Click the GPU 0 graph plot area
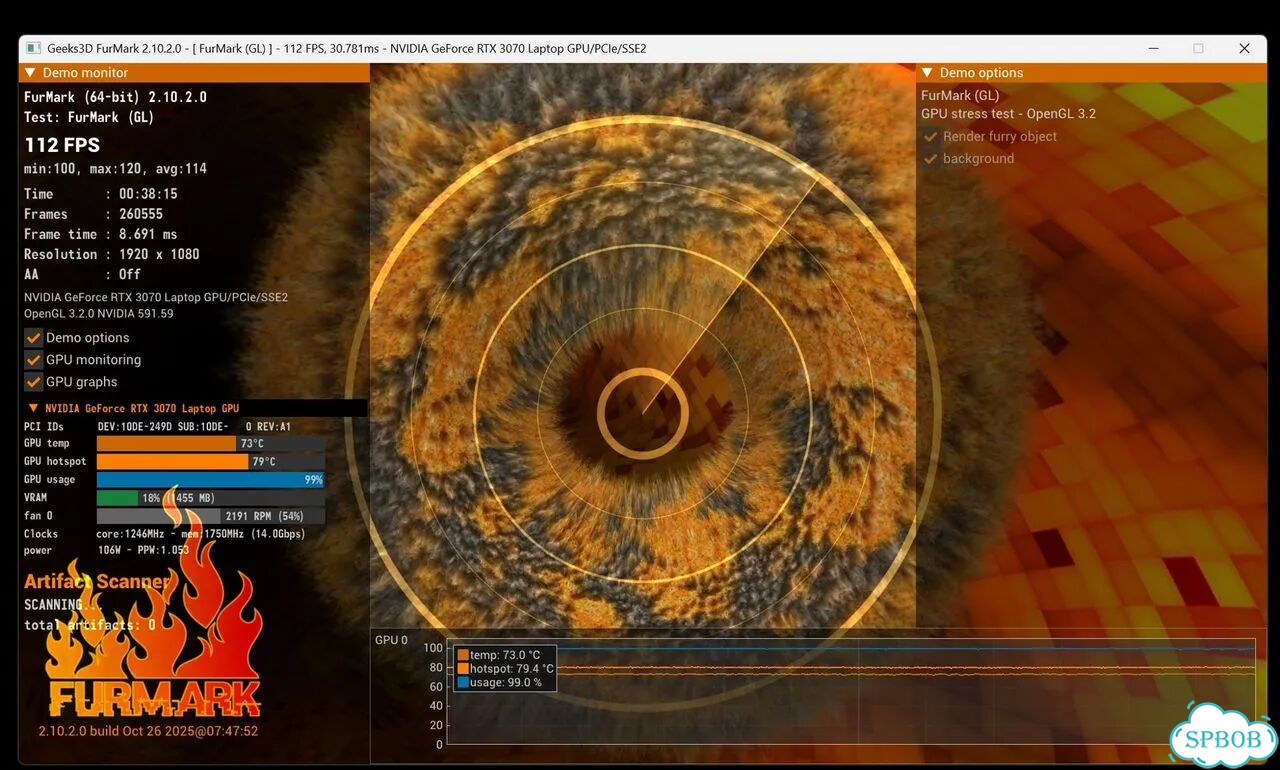 coord(851,692)
